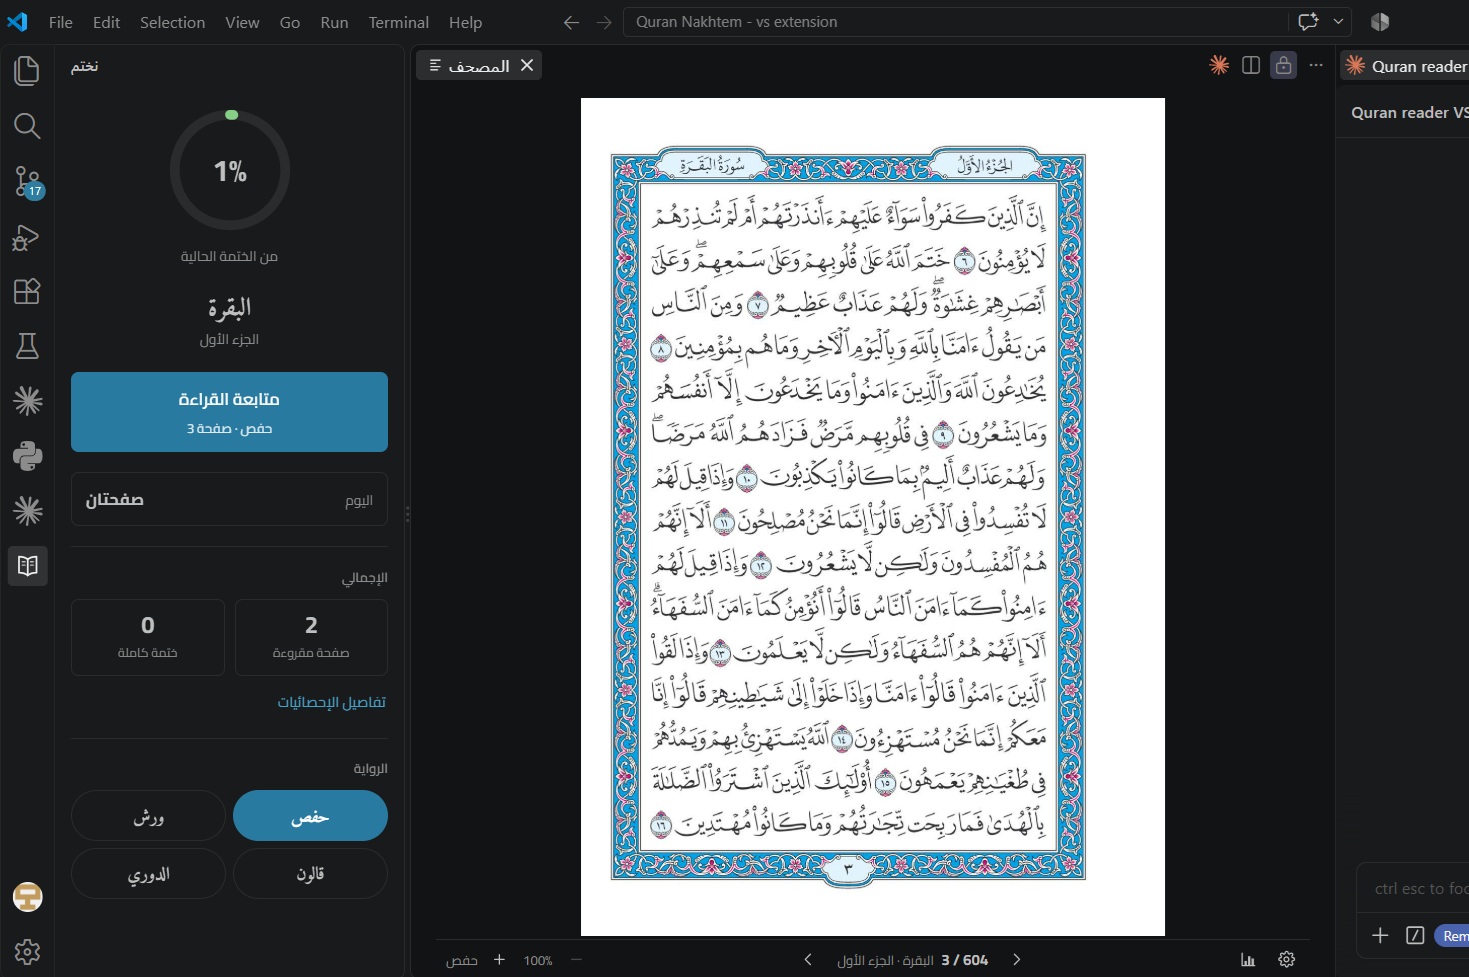
Task: Select the حفص riwaya option
Action: point(310,816)
